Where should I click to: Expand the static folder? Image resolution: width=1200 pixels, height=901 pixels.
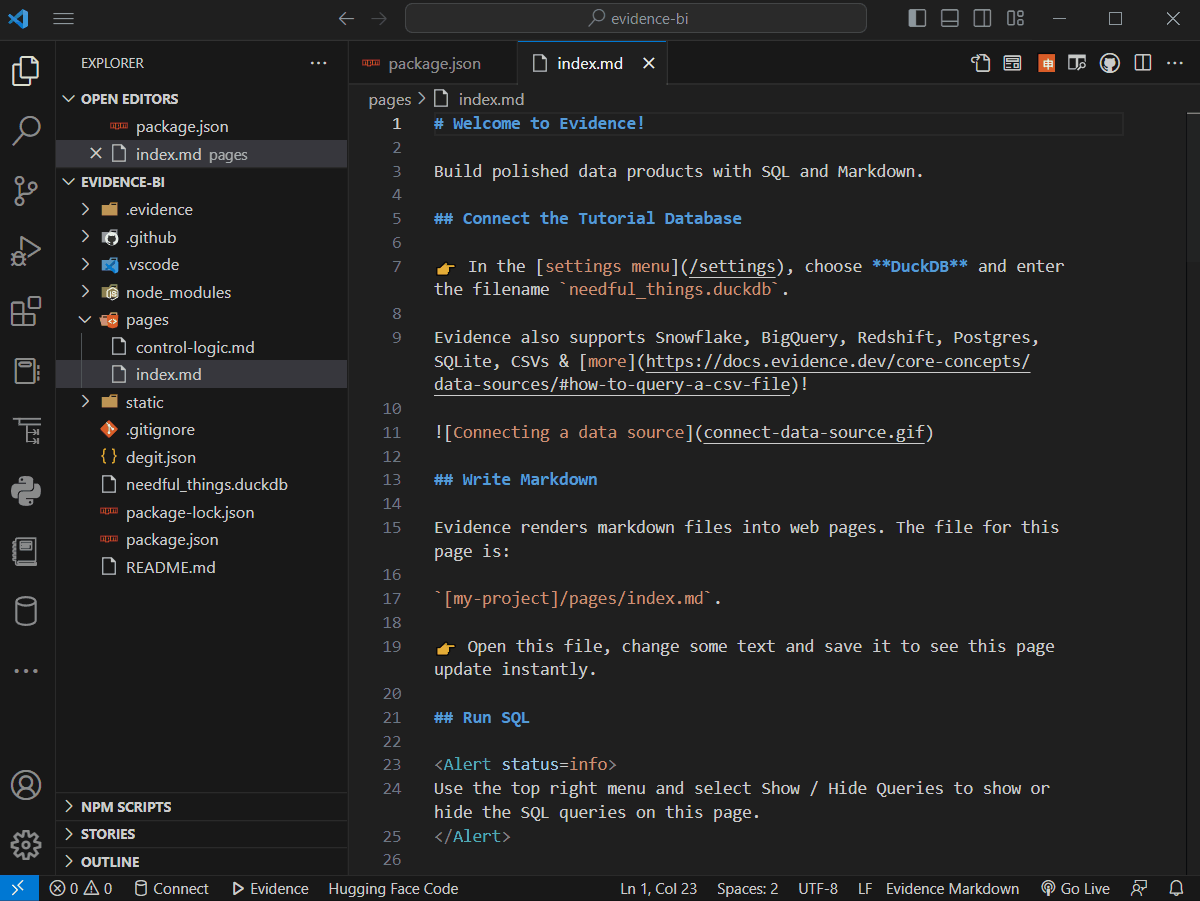[87, 402]
